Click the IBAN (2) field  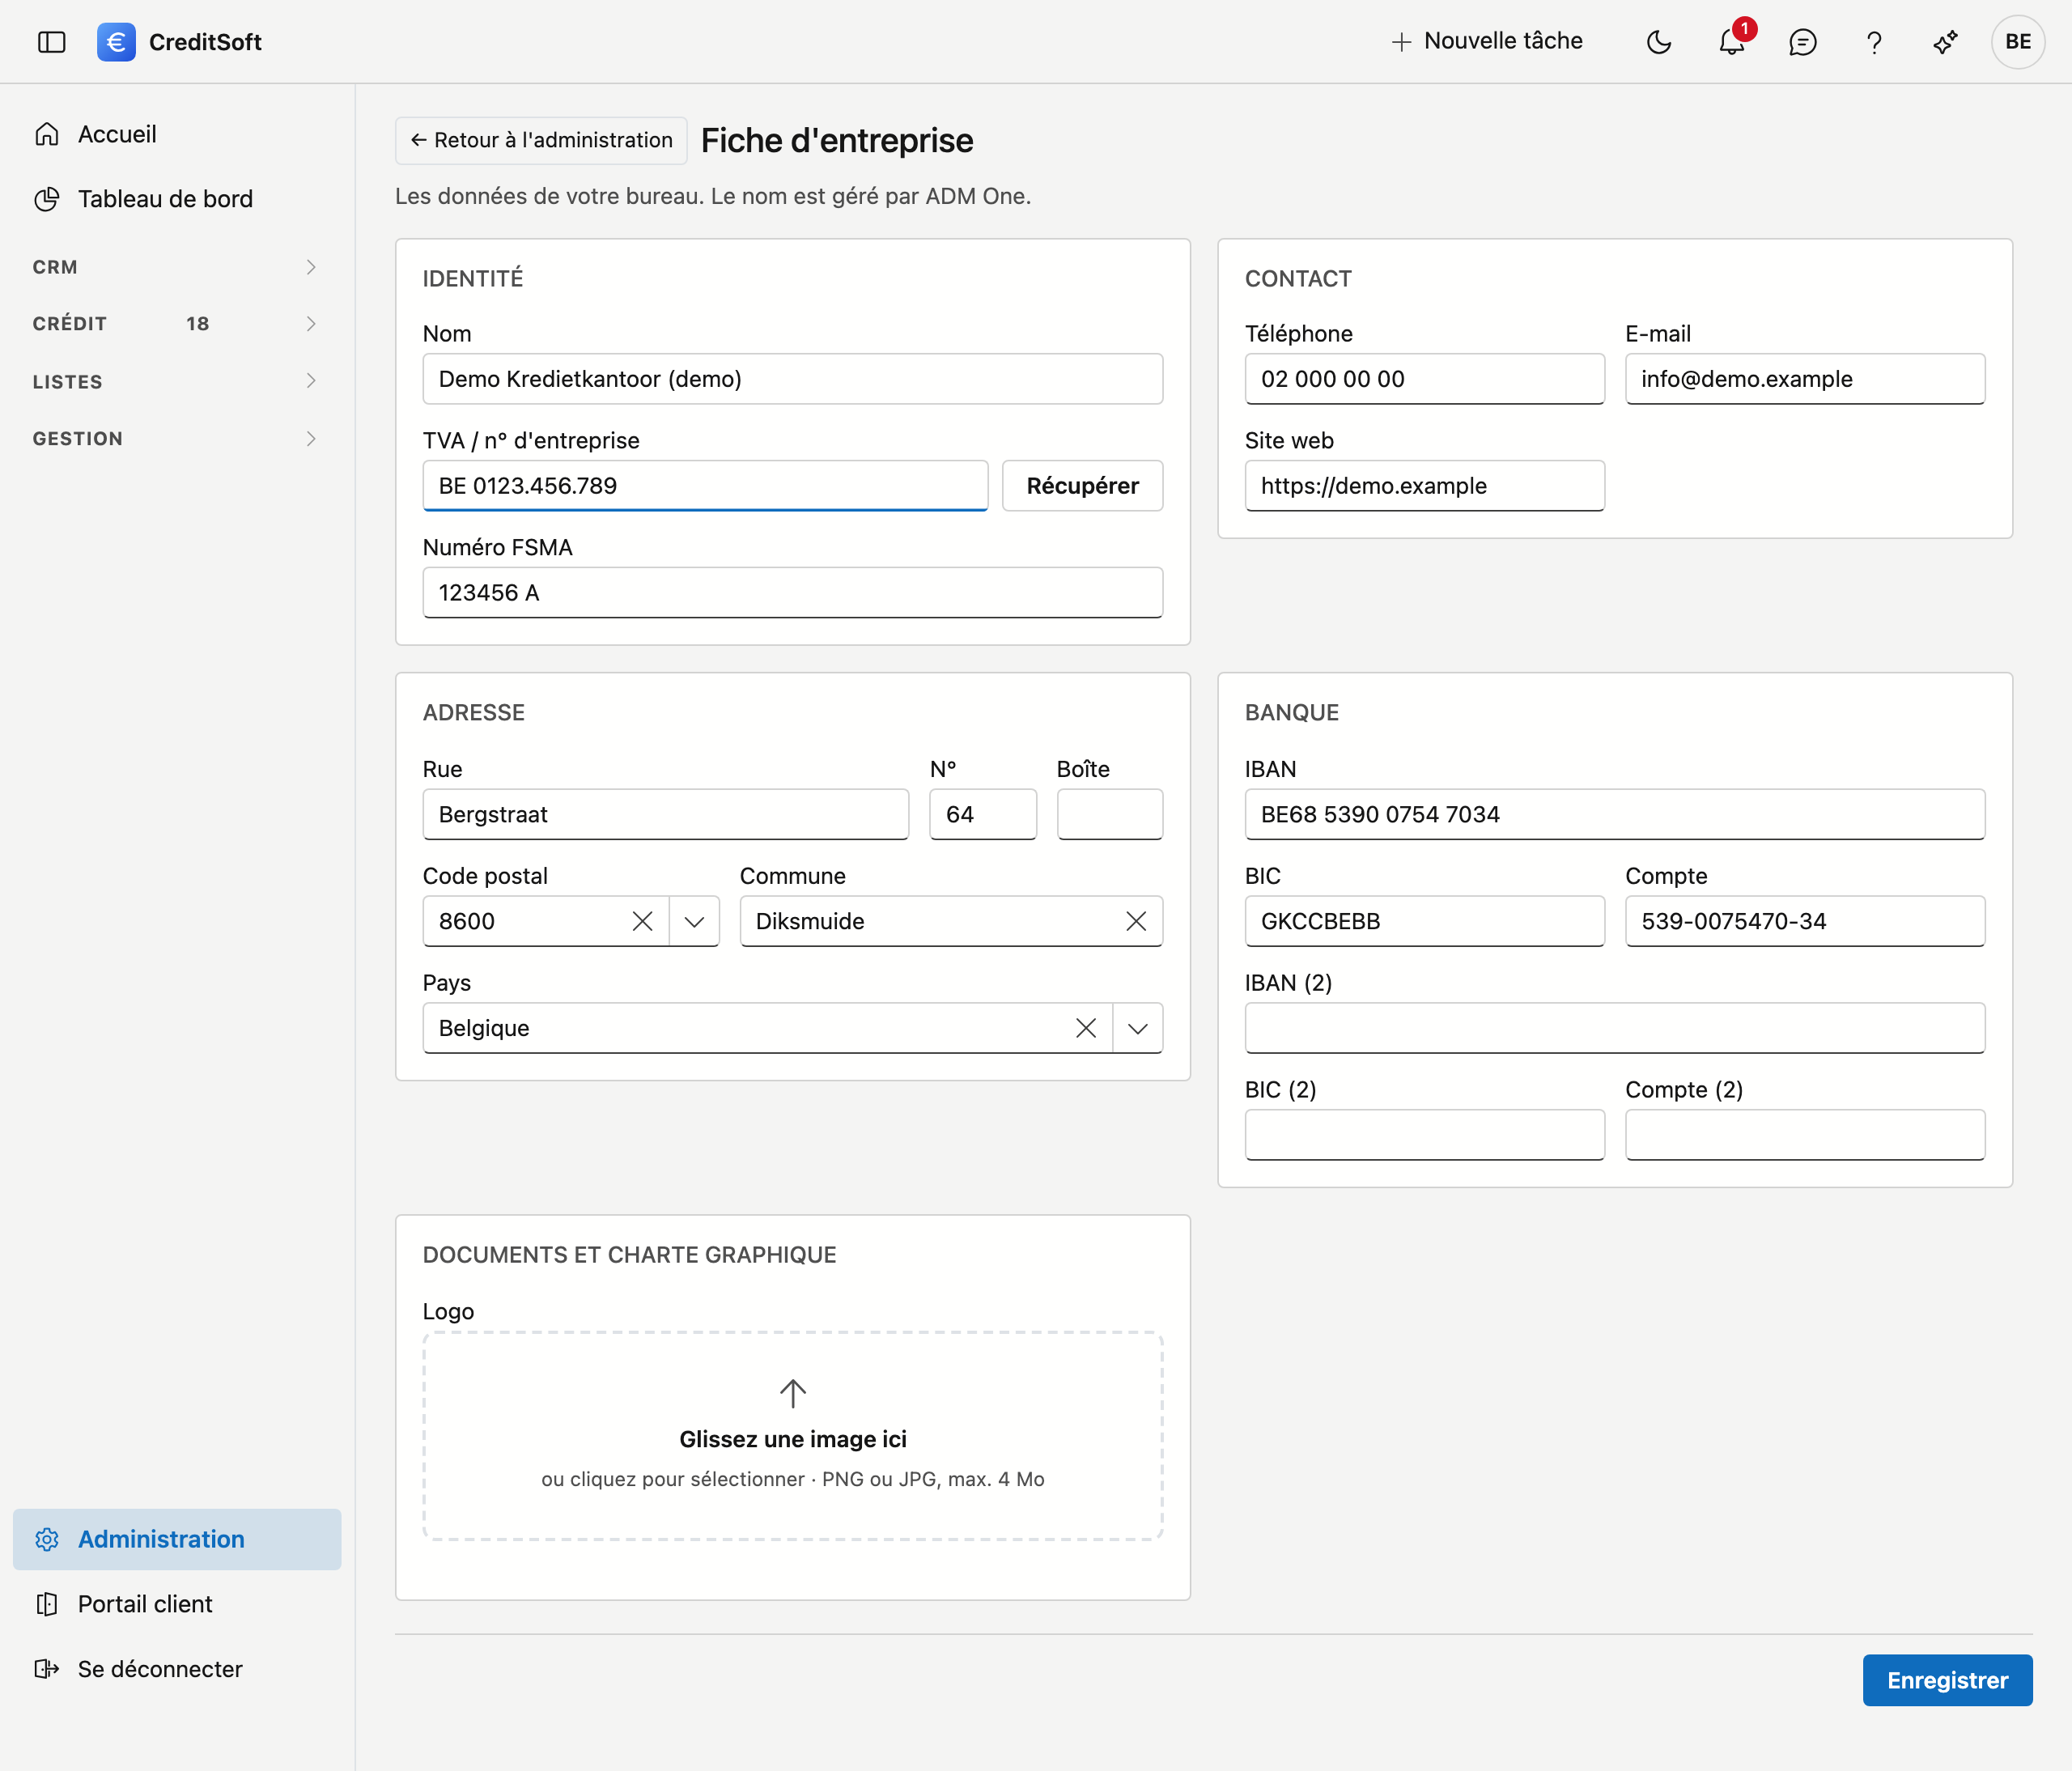coord(1614,1028)
